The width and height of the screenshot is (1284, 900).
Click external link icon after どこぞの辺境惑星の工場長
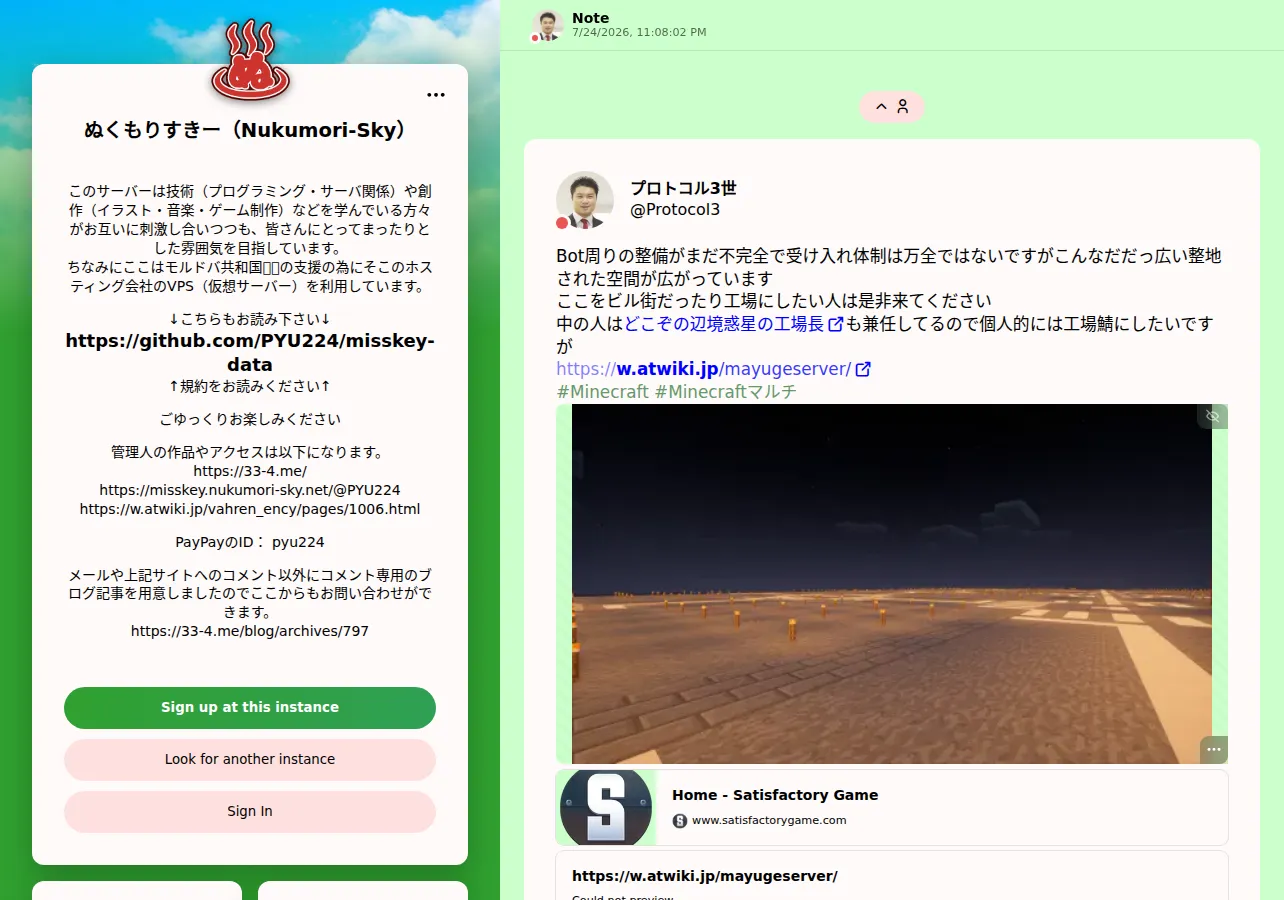pyautogui.click(x=836, y=324)
